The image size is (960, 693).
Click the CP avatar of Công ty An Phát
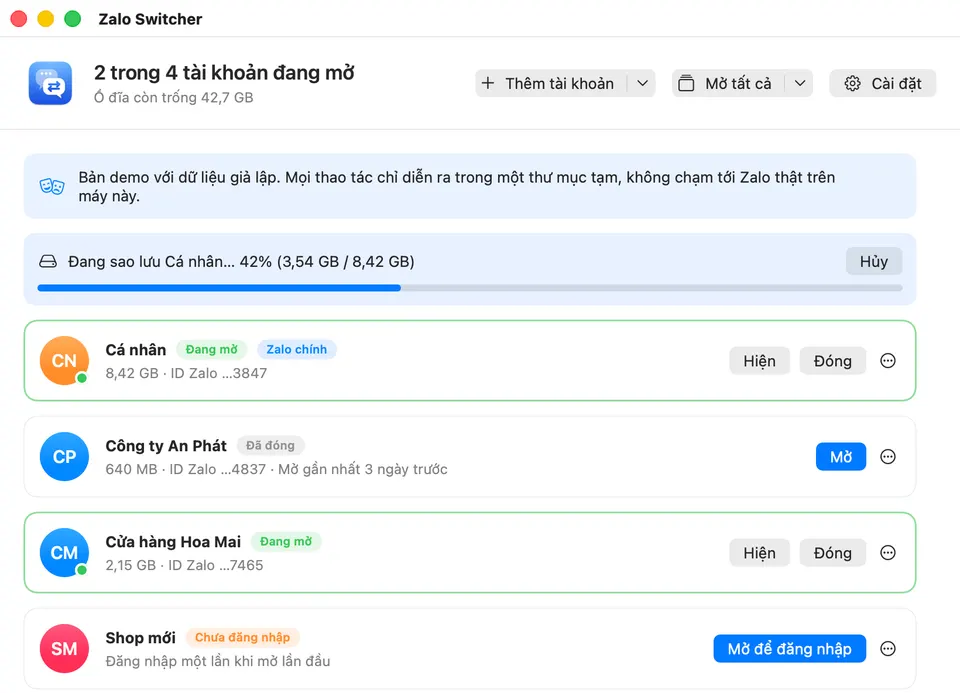[64, 457]
